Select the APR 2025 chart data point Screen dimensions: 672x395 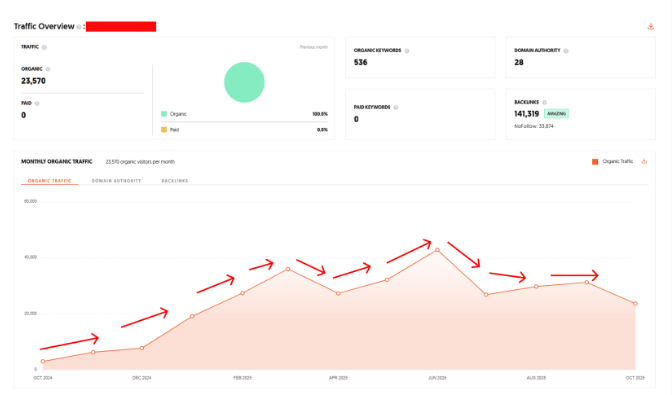point(338,293)
